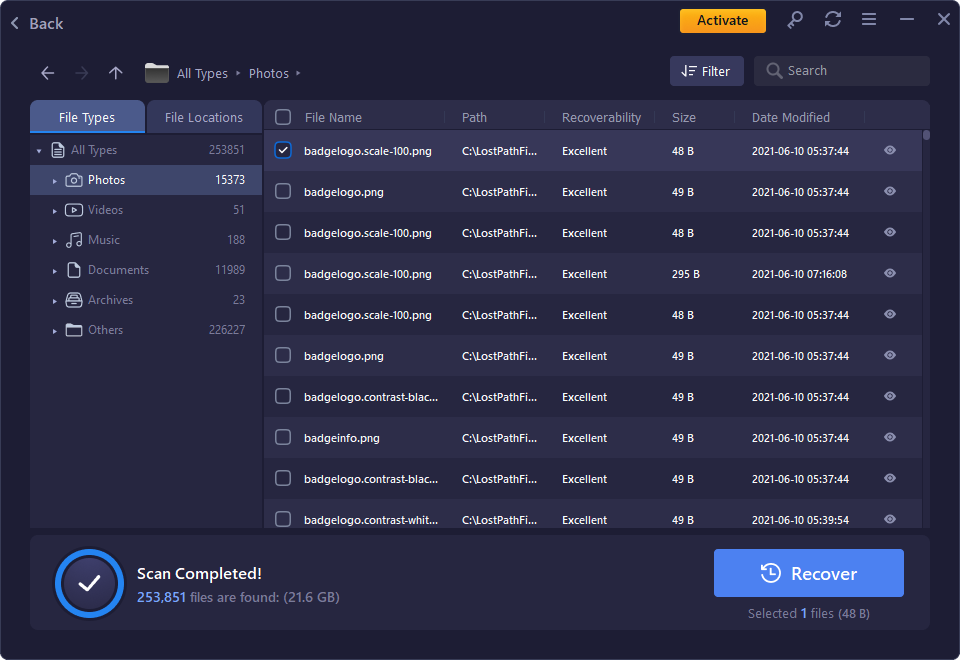Screen dimensions: 960x660
Task: Expand the Videos category
Action: (x=55, y=209)
